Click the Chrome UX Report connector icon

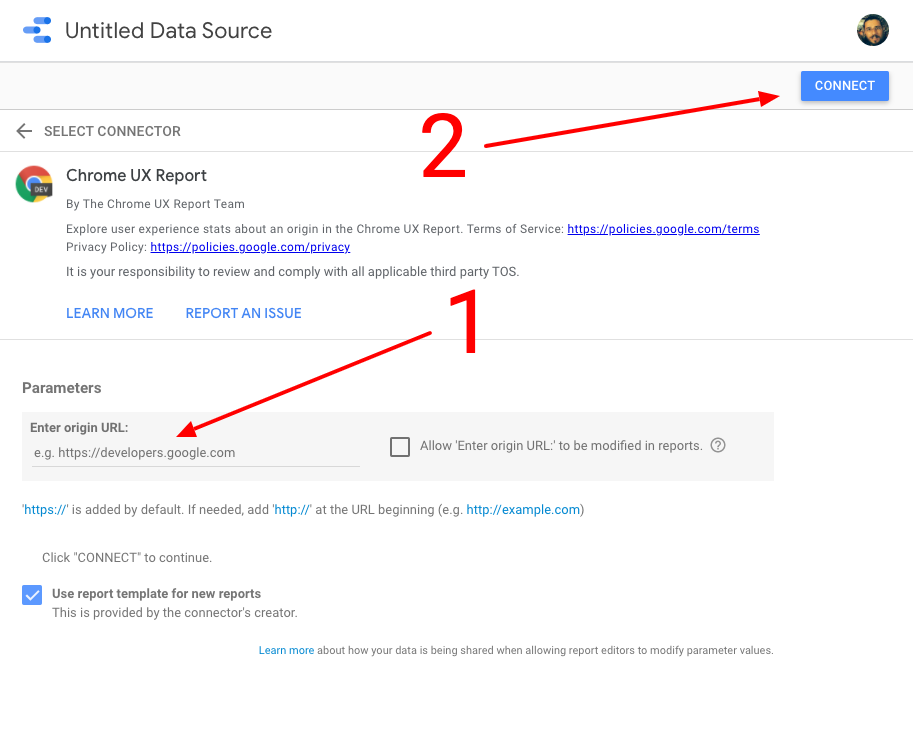pos(34,184)
